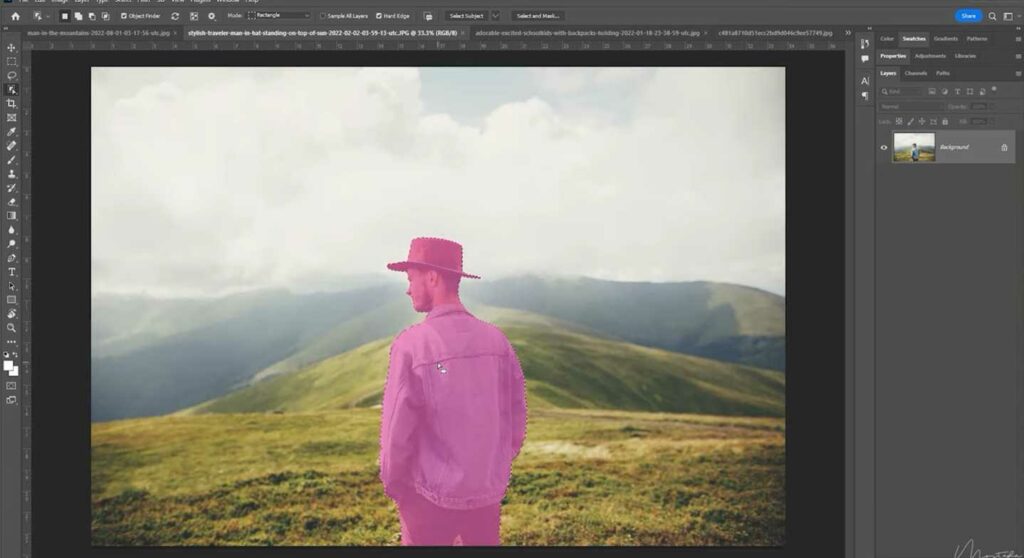Image resolution: width=1024 pixels, height=558 pixels.
Task: Open the Edit Toolbar three-dots menu
Action: tap(11, 342)
